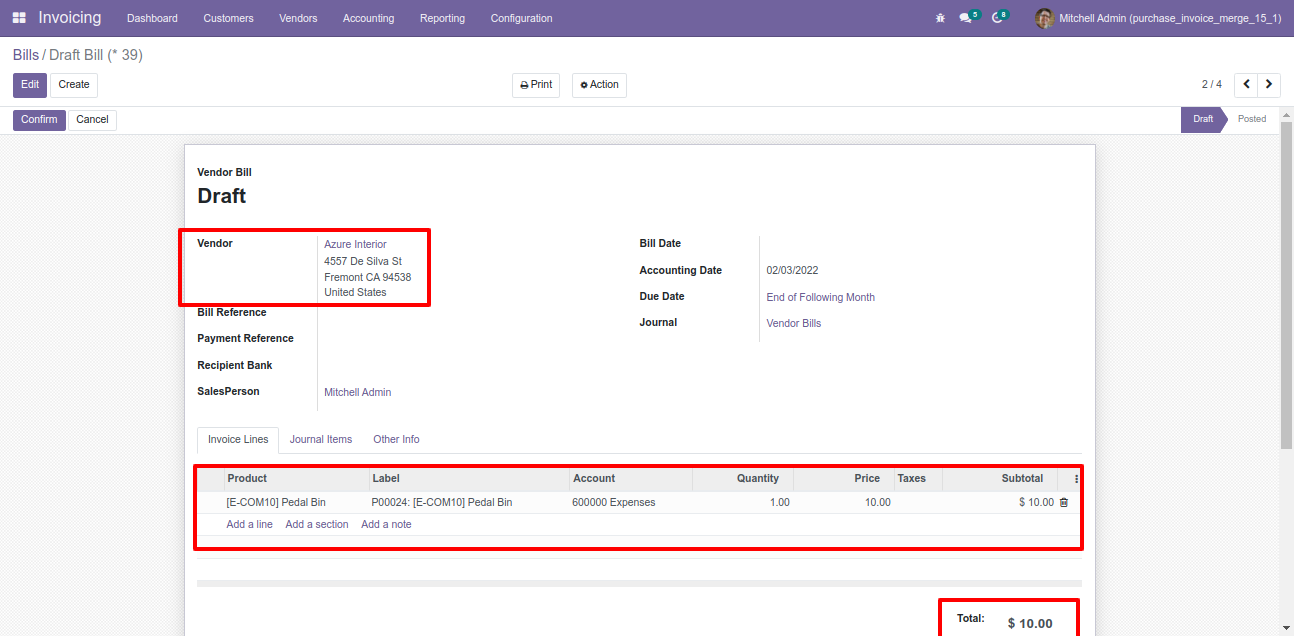1294x636 pixels.
Task: Open the Mitchell Admin user menu
Action: [1158, 18]
